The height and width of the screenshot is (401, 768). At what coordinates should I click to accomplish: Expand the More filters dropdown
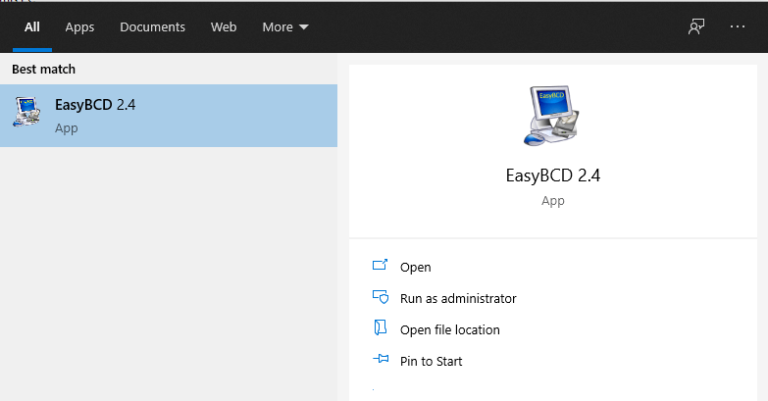point(285,27)
